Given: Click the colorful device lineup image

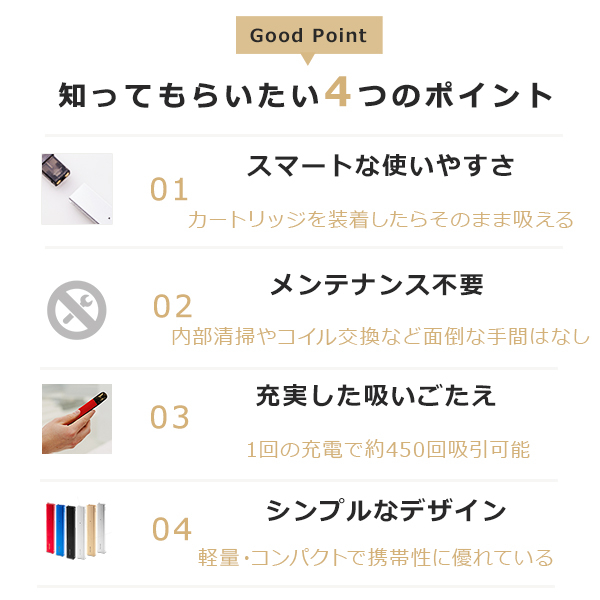Looking at the screenshot, I should [x=77, y=531].
